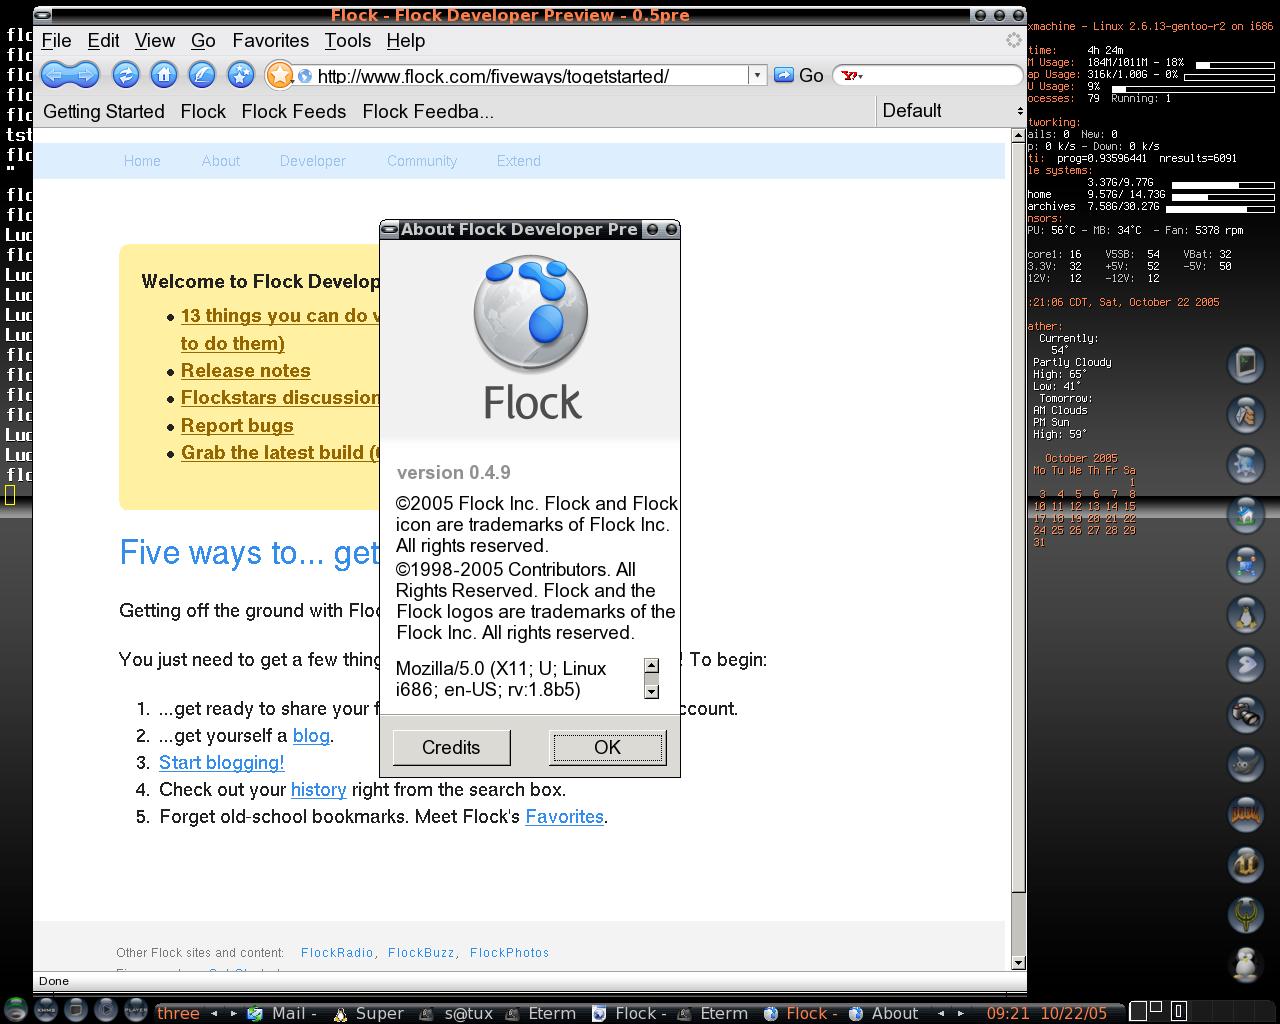The height and width of the screenshot is (1024, 1280).
Task: Open the blog link in step 2
Action: [x=311, y=736]
